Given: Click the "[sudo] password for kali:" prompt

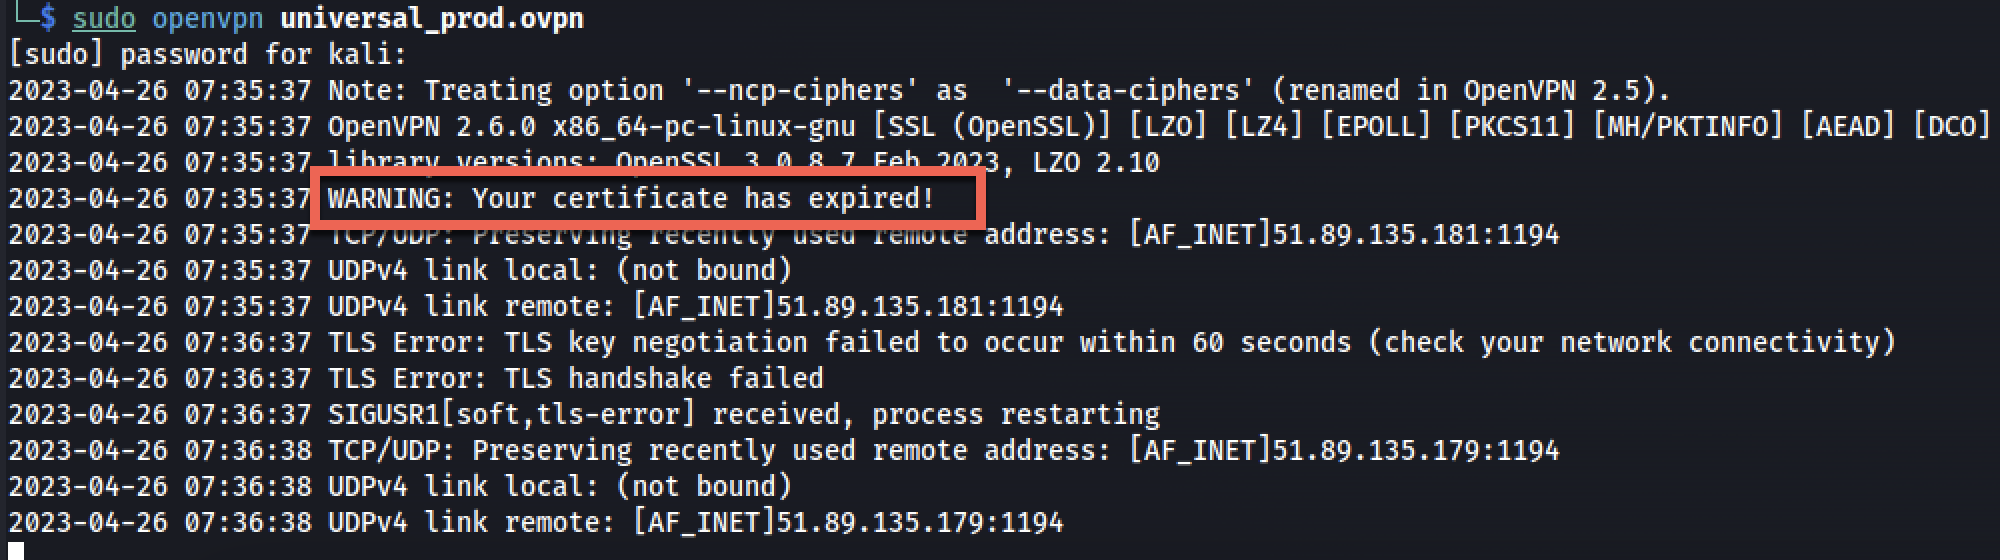Looking at the screenshot, I should click(x=208, y=54).
